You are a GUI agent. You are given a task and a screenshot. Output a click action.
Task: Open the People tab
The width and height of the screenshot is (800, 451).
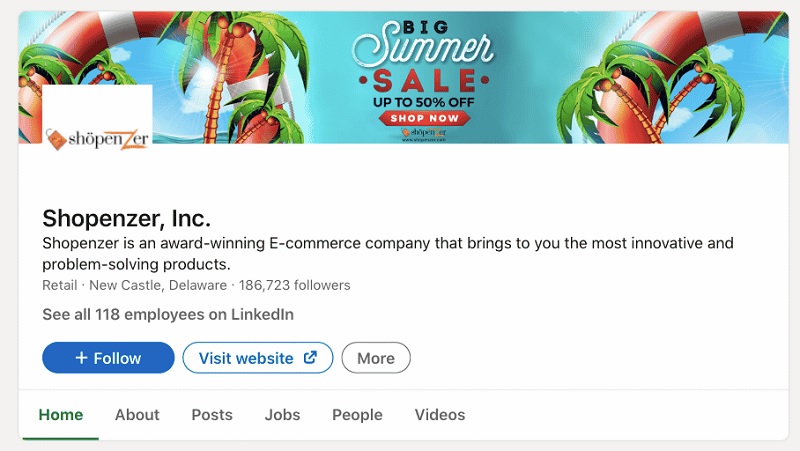click(x=357, y=415)
